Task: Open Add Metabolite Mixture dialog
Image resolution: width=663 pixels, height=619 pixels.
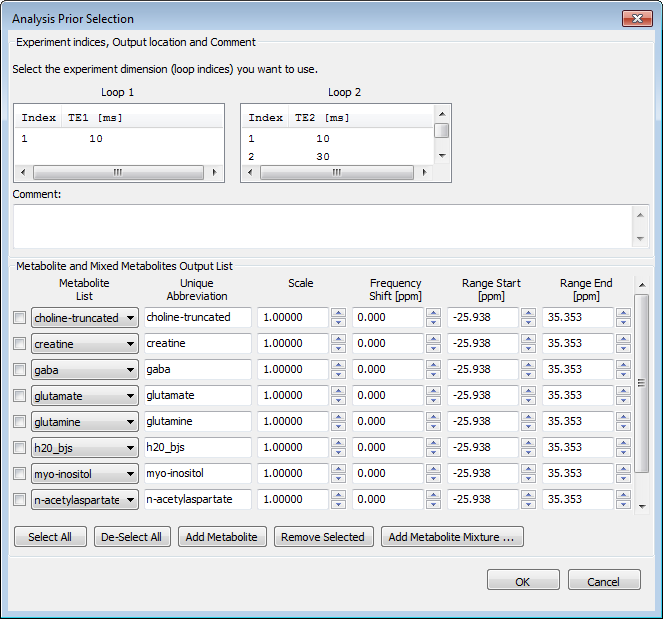Action: [x=452, y=537]
